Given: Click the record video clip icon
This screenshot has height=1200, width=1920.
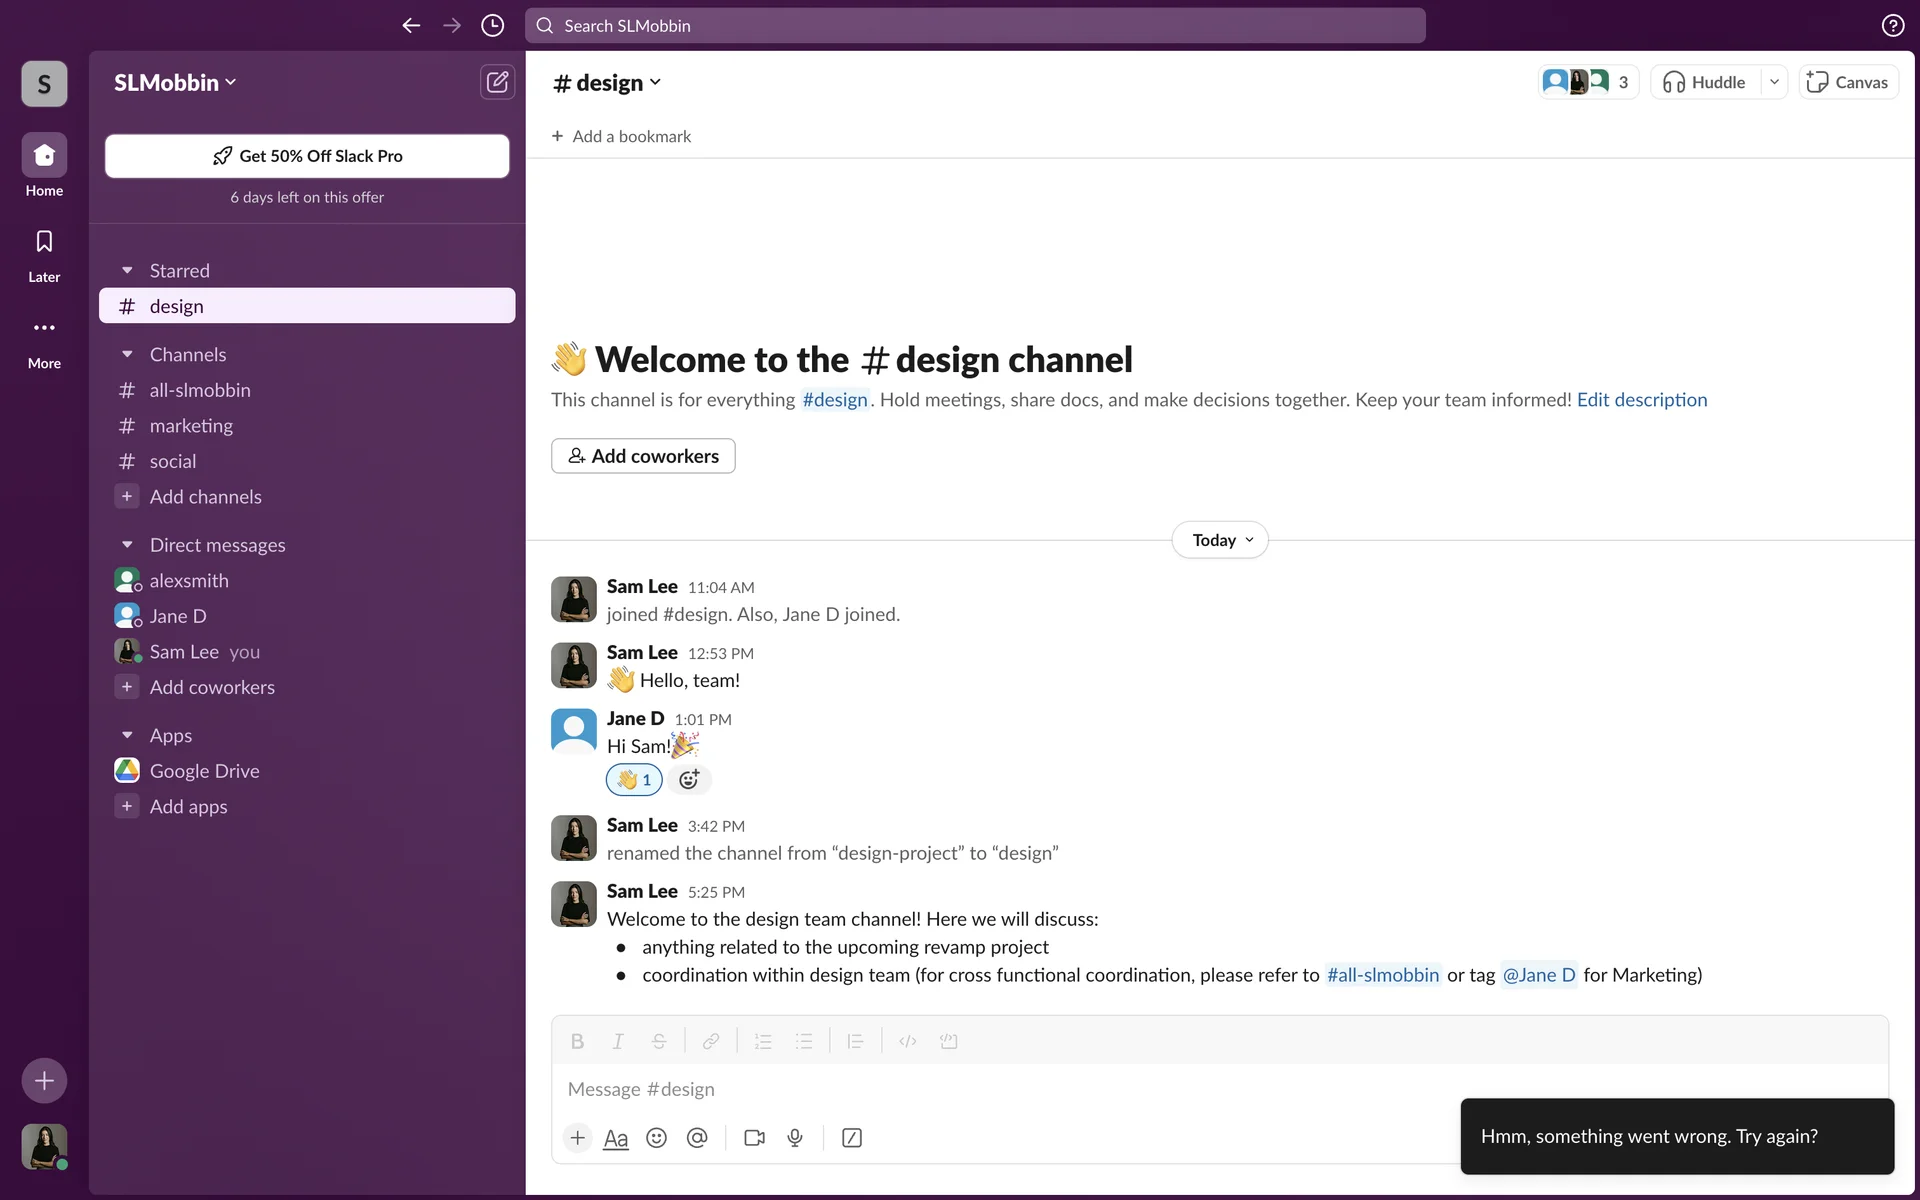Looking at the screenshot, I should [x=754, y=1138].
